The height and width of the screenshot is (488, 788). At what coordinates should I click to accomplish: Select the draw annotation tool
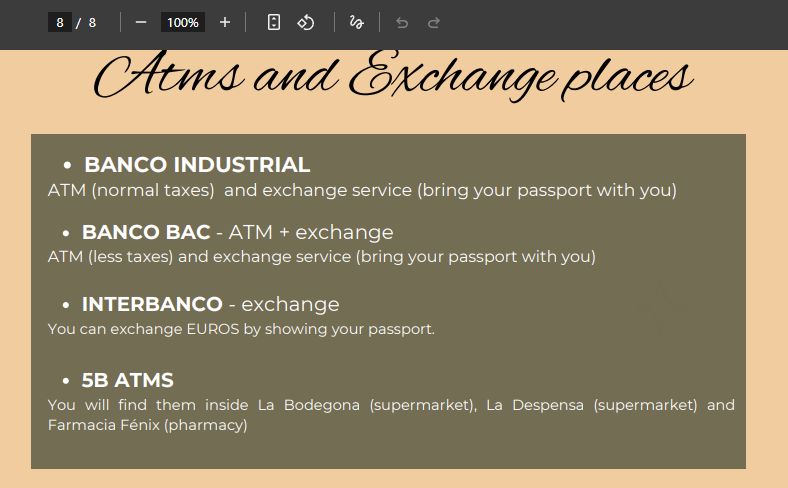(357, 22)
